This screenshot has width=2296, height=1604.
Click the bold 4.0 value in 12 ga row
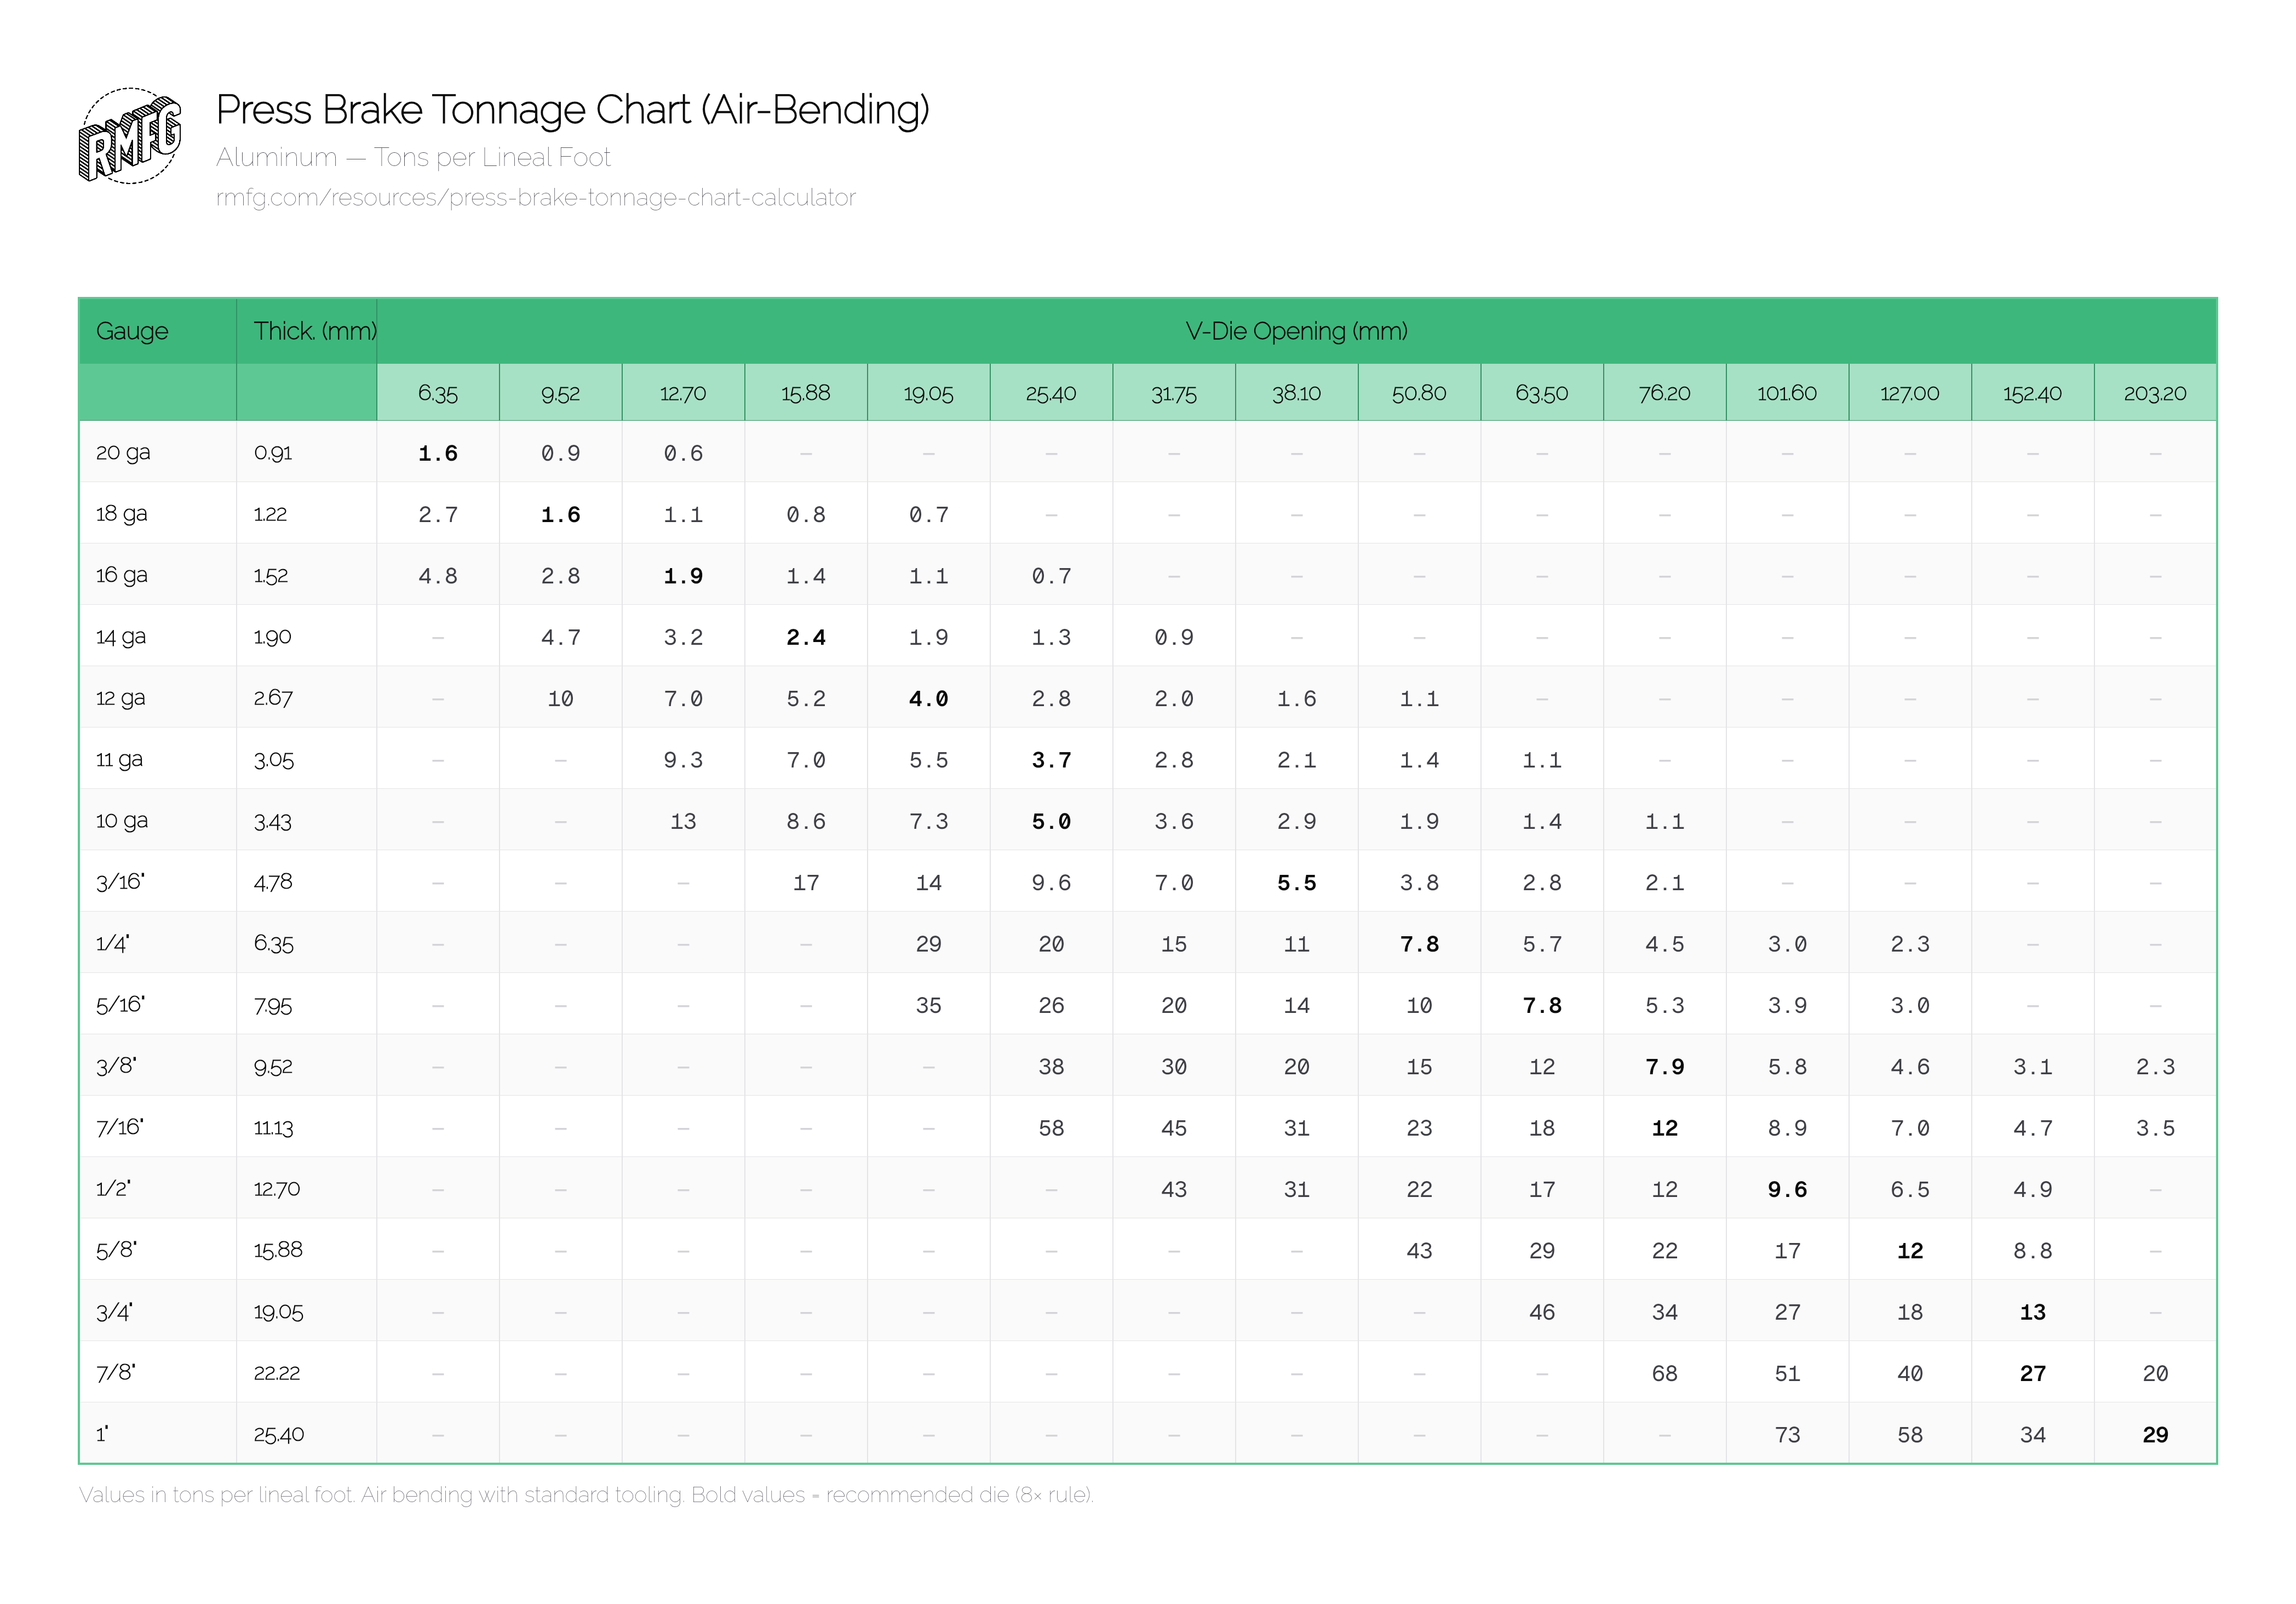click(929, 698)
